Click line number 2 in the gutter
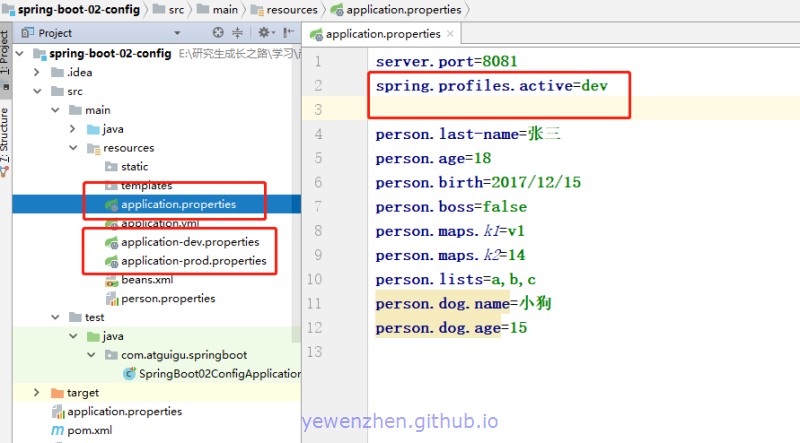 [318, 86]
